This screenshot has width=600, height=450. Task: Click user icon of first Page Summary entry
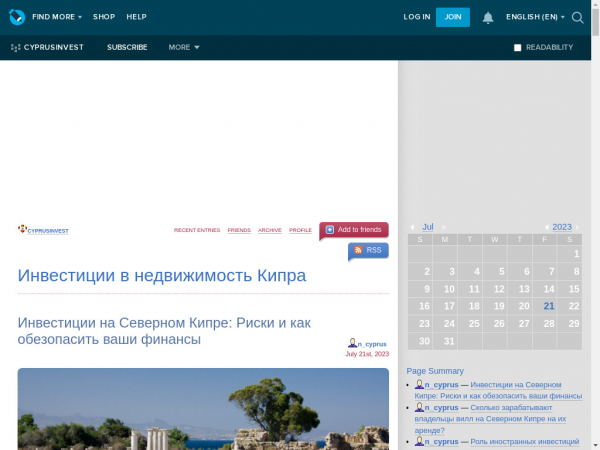(419, 384)
